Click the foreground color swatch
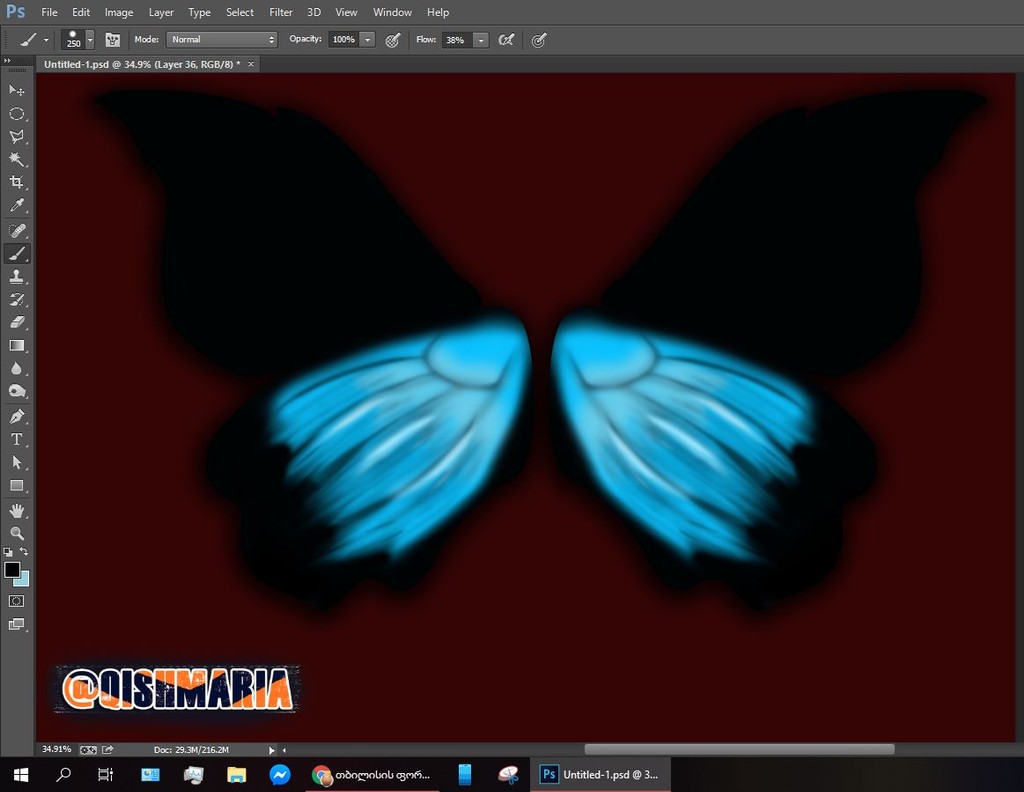 coord(12,569)
